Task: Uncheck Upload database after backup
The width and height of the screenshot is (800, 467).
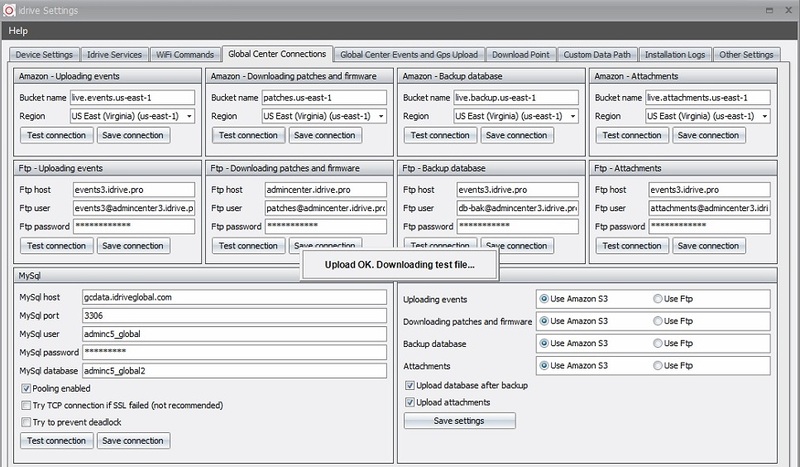Action: [409, 385]
